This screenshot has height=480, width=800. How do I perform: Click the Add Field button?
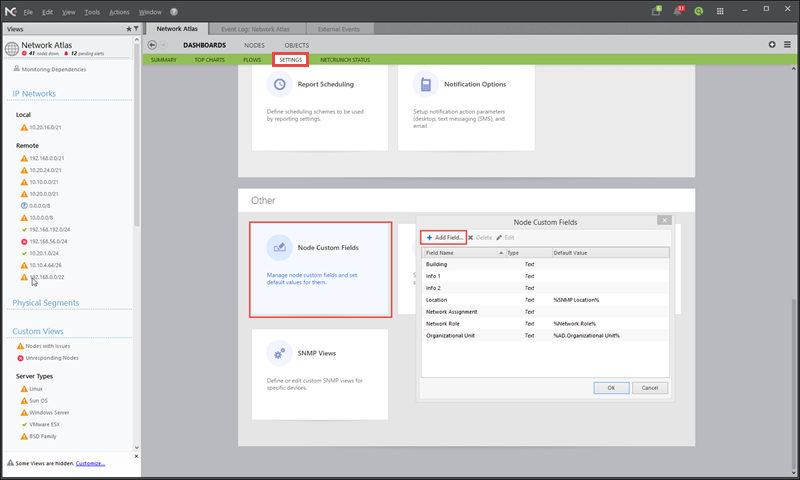tap(443, 237)
